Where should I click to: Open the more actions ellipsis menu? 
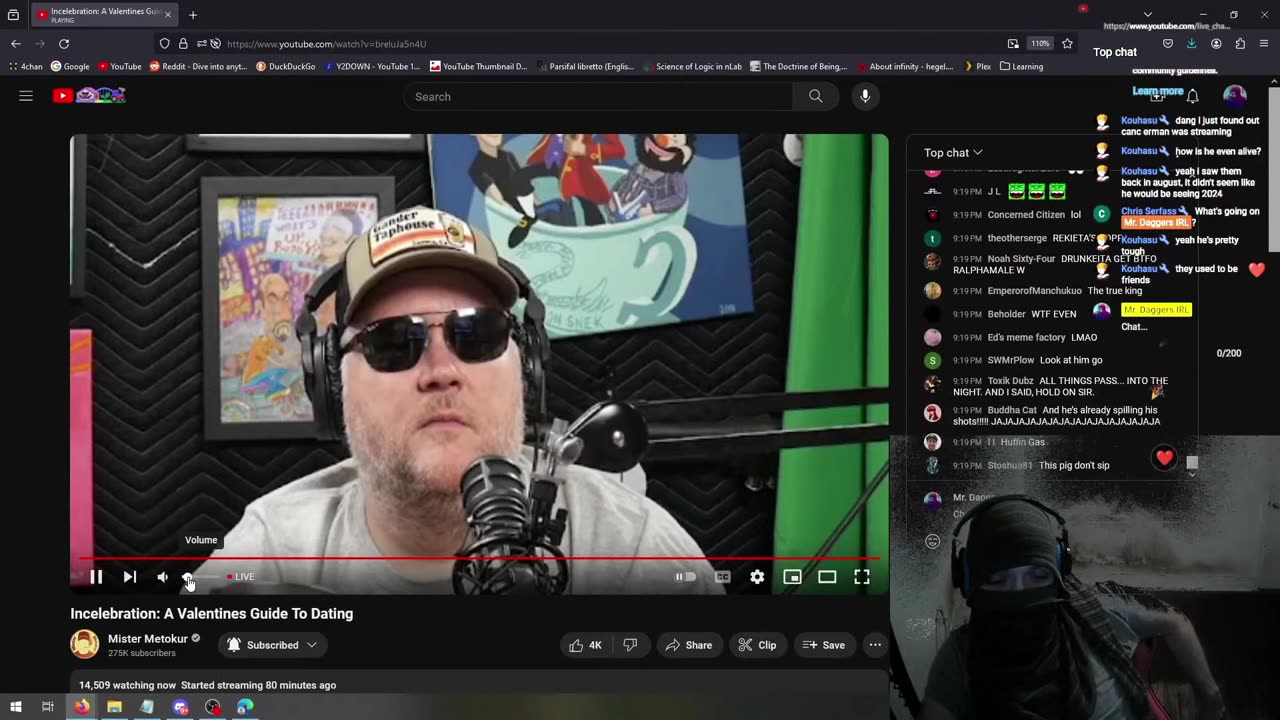(875, 645)
